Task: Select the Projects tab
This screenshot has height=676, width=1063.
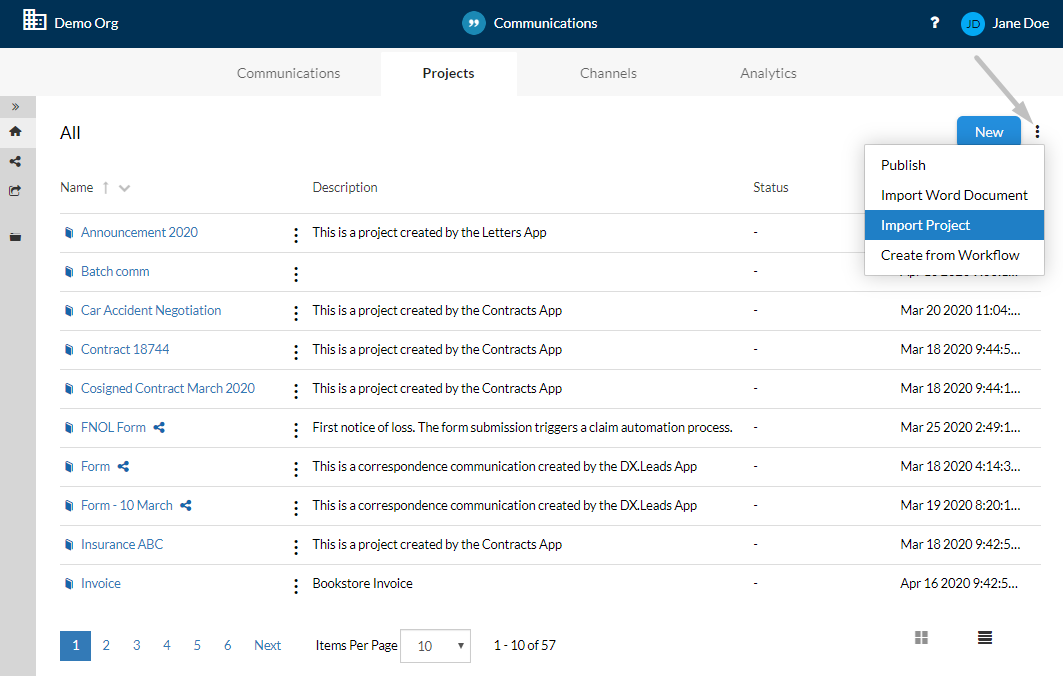Action: coord(448,73)
